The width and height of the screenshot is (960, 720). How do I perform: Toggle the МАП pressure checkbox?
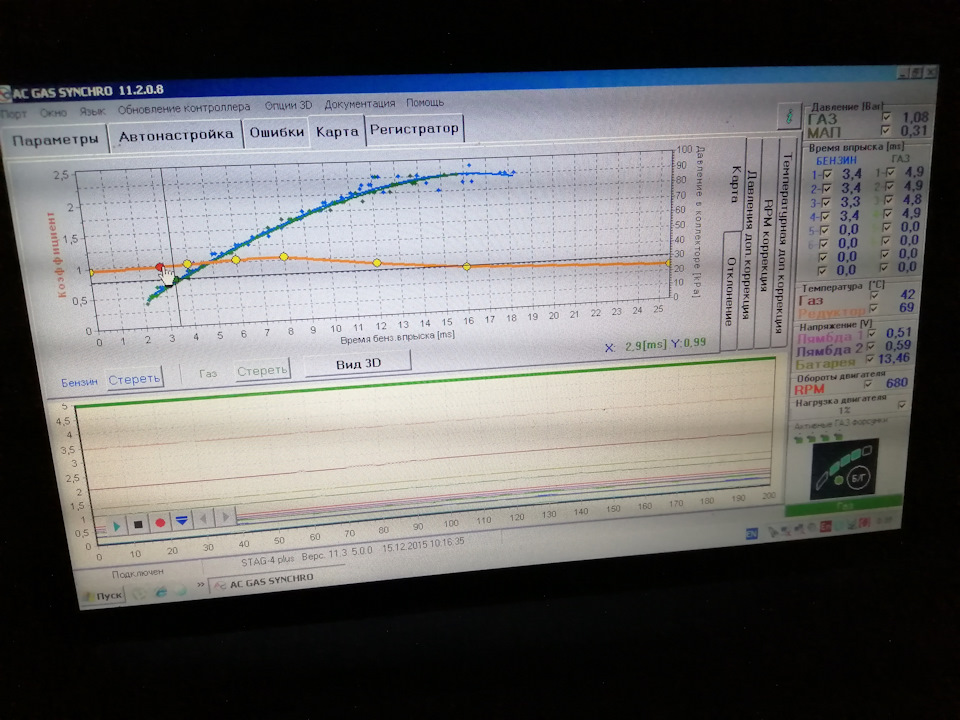(885, 130)
